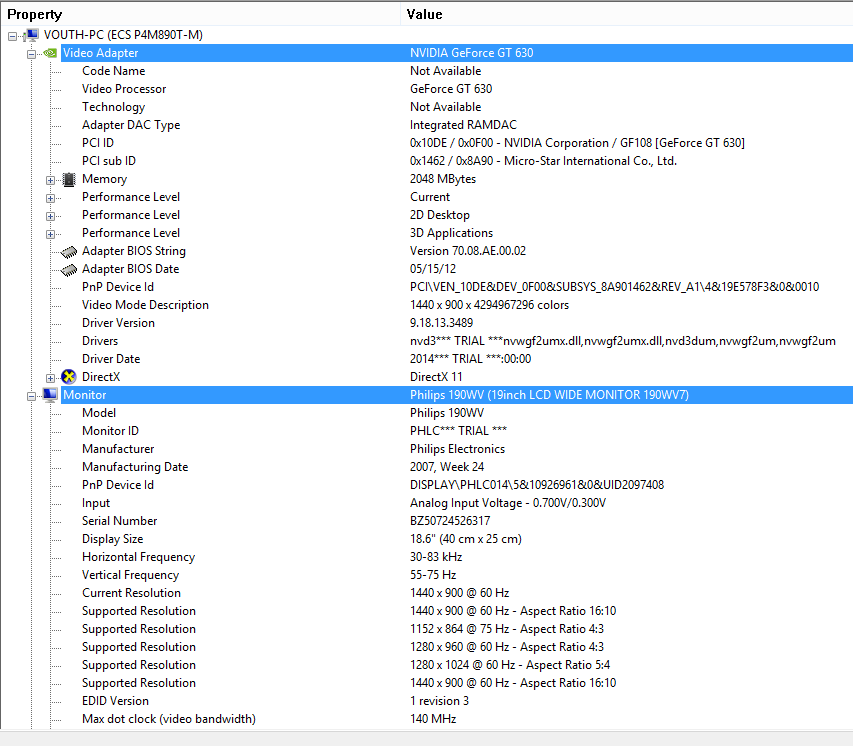The width and height of the screenshot is (853, 746).
Task: Click the computer icon beside VOUTH-PC
Action: tap(32, 35)
